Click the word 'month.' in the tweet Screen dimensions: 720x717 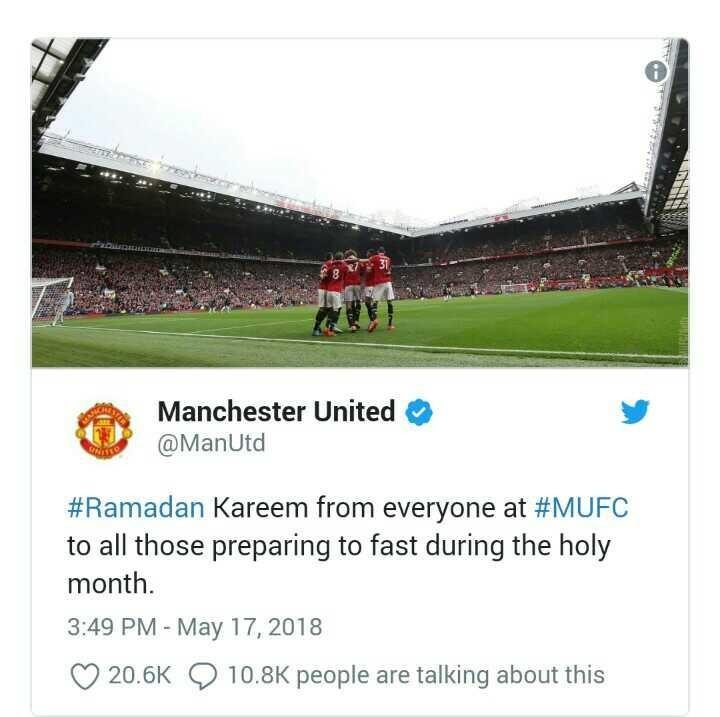(111, 584)
